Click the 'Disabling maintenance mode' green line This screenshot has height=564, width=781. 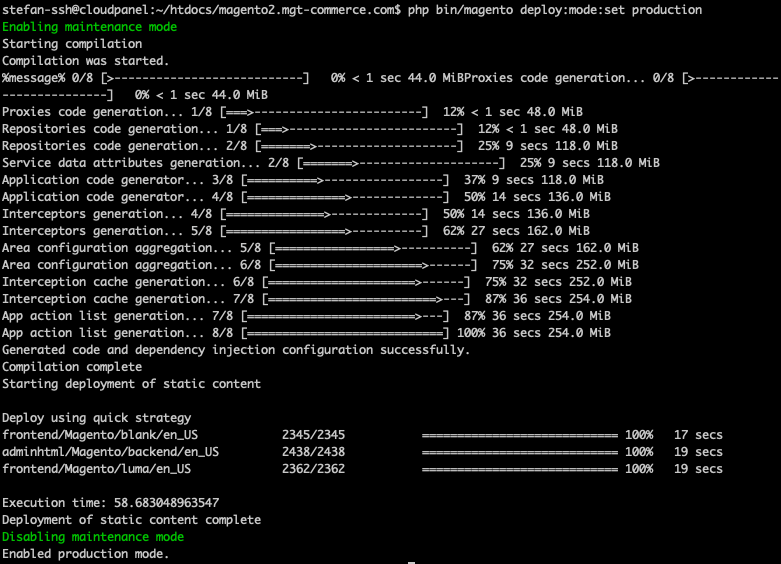coord(93,537)
